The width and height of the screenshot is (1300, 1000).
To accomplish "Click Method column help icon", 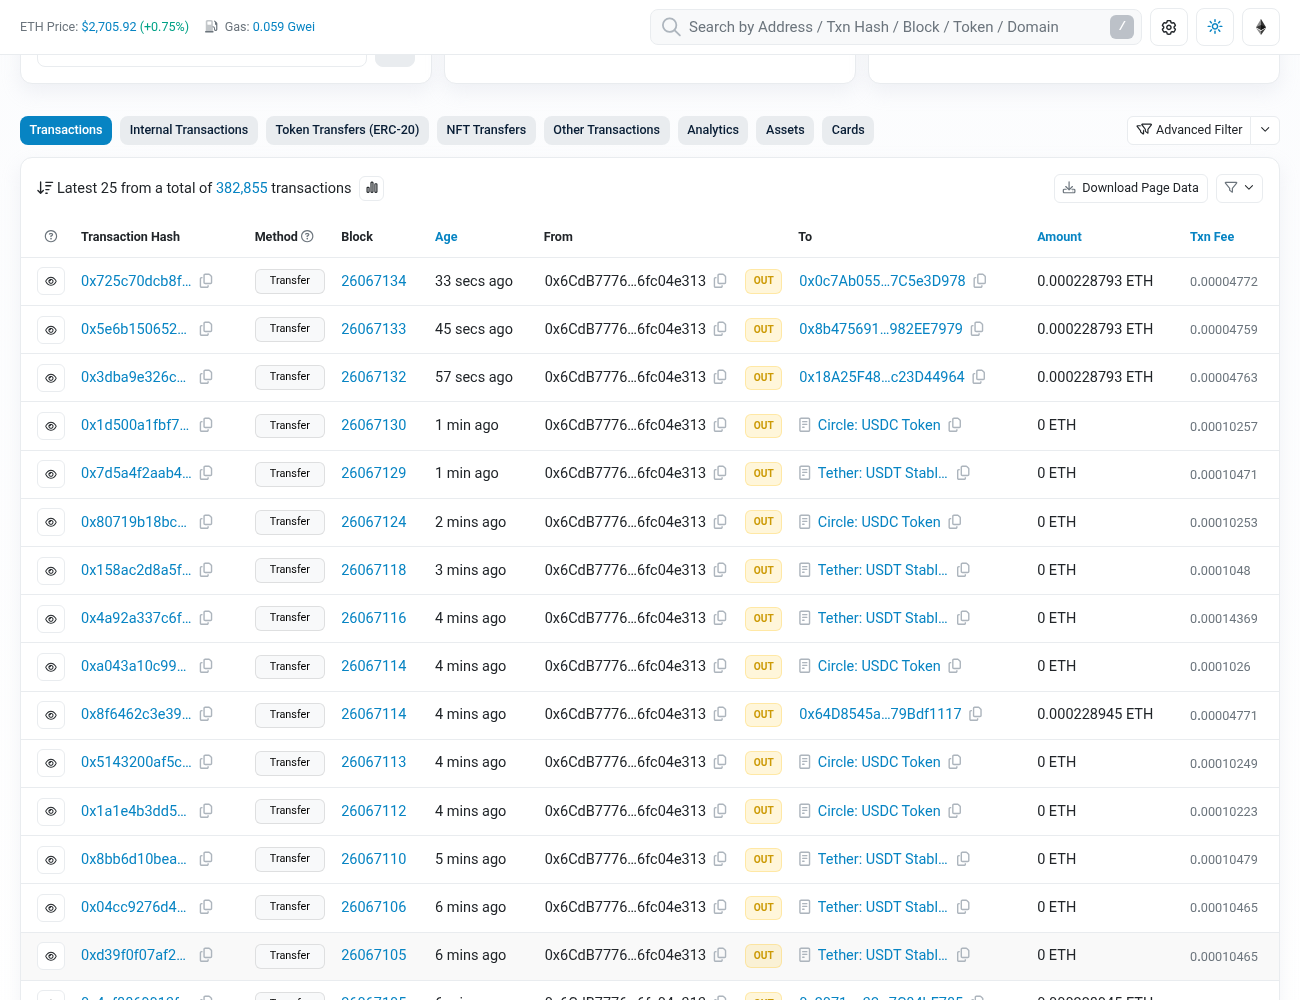I will 308,236.
